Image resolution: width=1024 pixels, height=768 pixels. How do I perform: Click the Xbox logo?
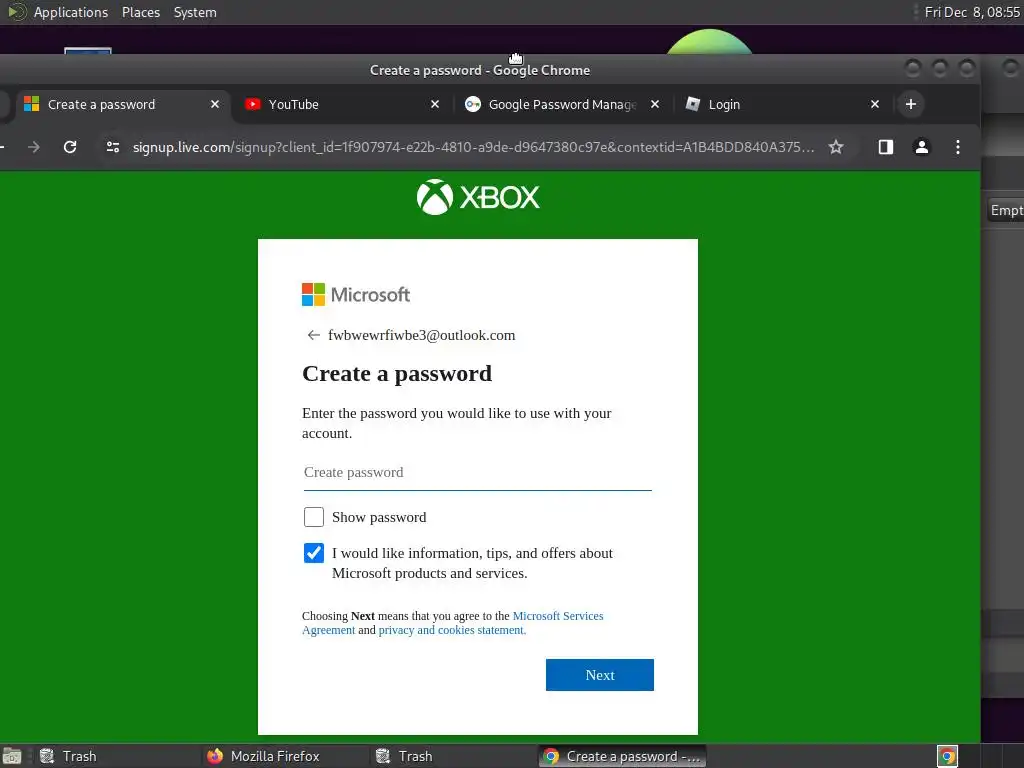(478, 197)
